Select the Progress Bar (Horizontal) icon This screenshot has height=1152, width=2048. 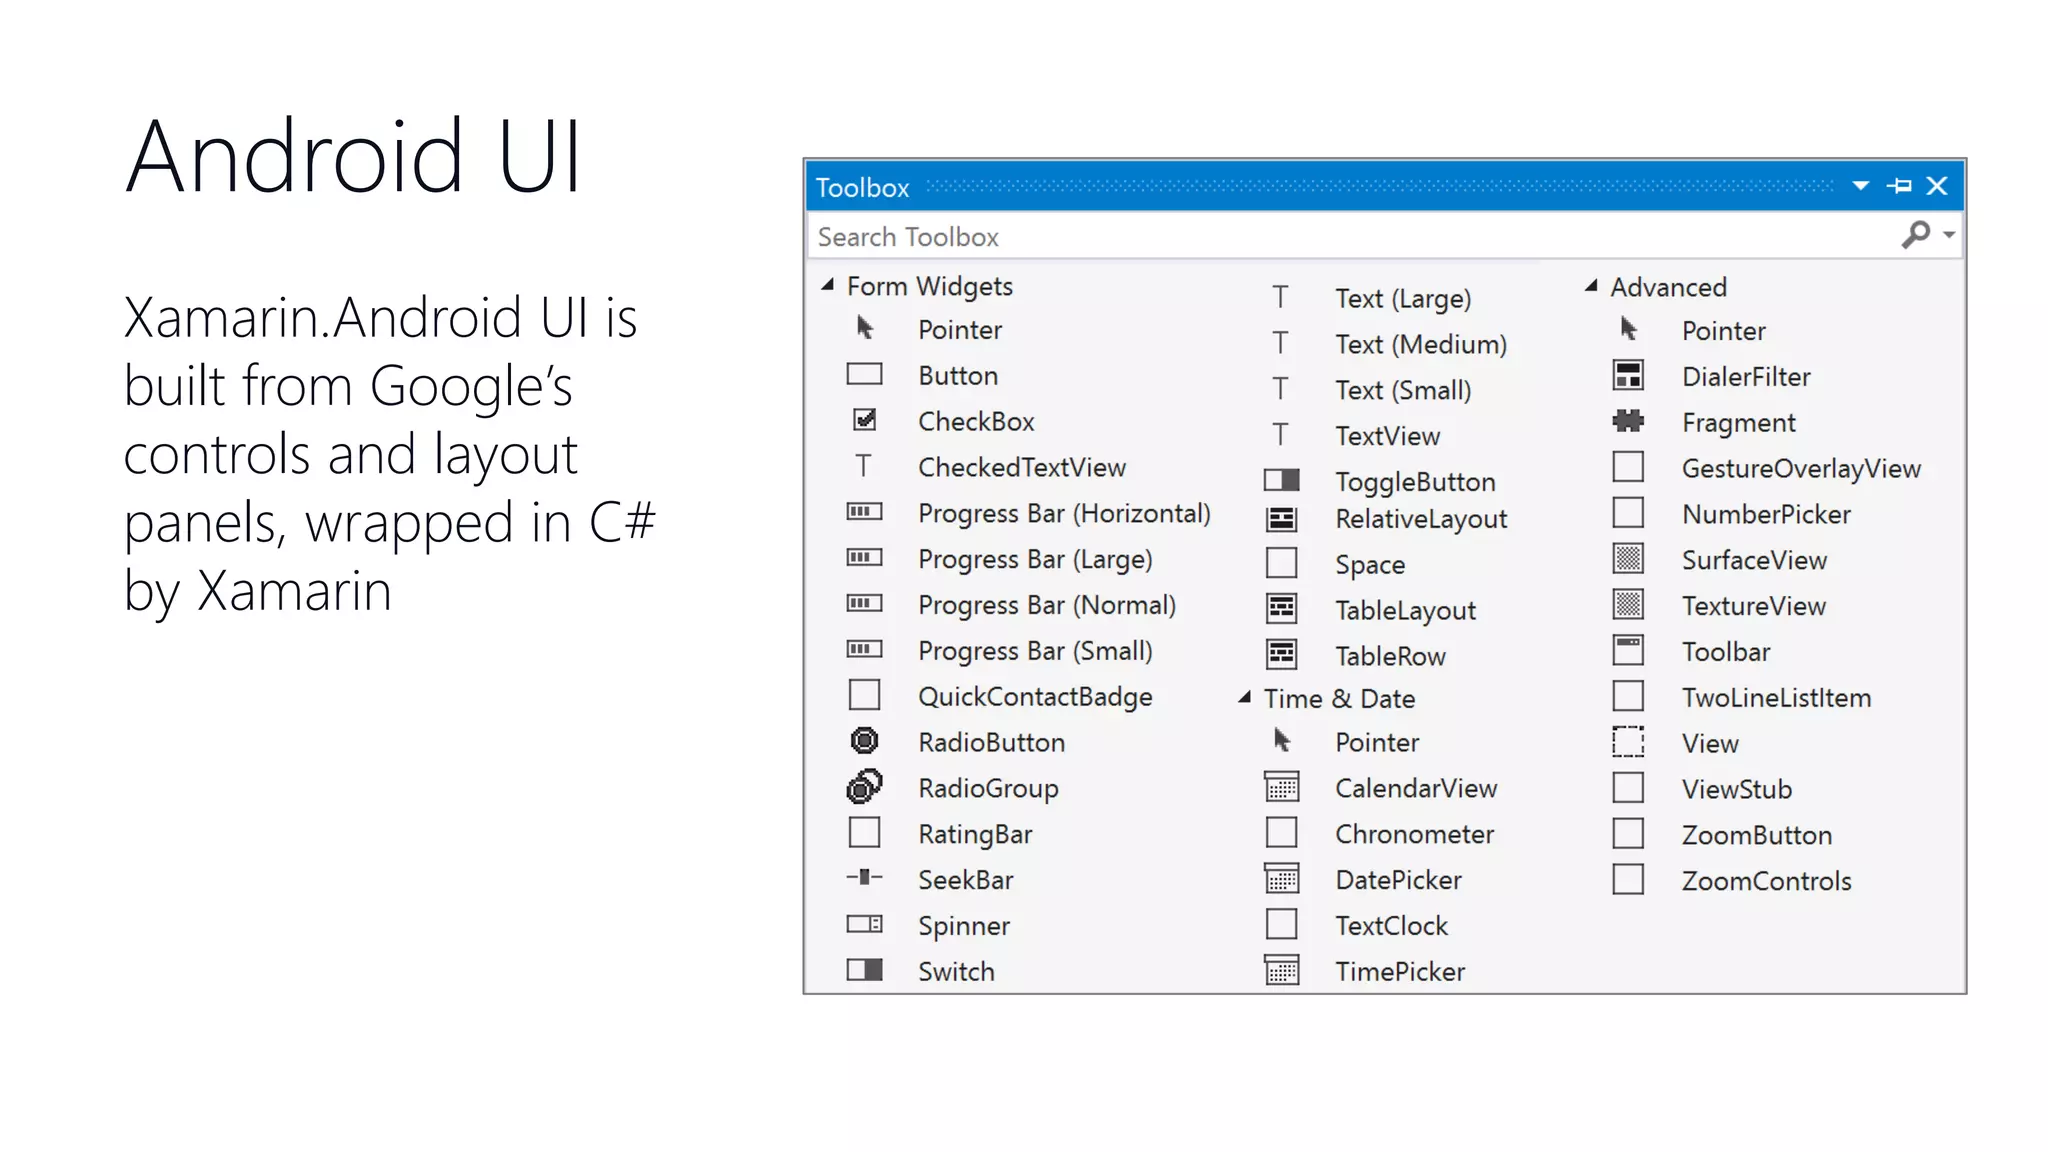(x=865, y=512)
